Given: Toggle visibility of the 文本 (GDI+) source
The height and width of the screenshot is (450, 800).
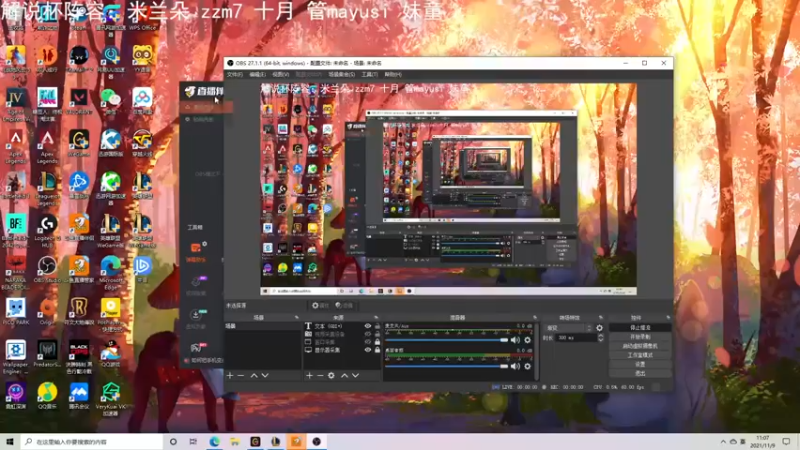Looking at the screenshot, I should [x=367, y=326].
